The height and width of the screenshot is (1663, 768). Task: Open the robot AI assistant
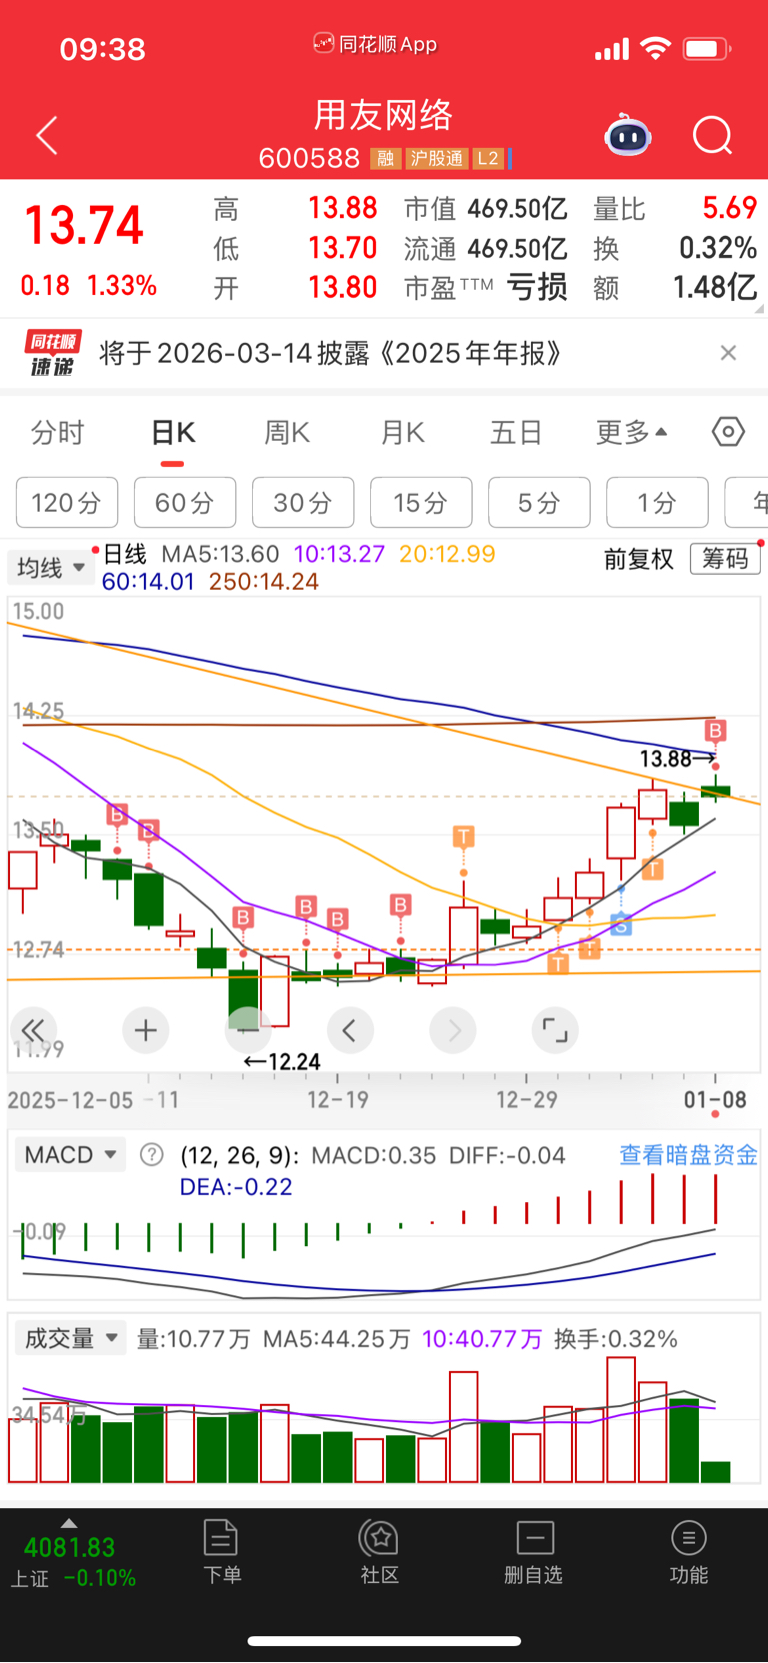pos(628,136)
